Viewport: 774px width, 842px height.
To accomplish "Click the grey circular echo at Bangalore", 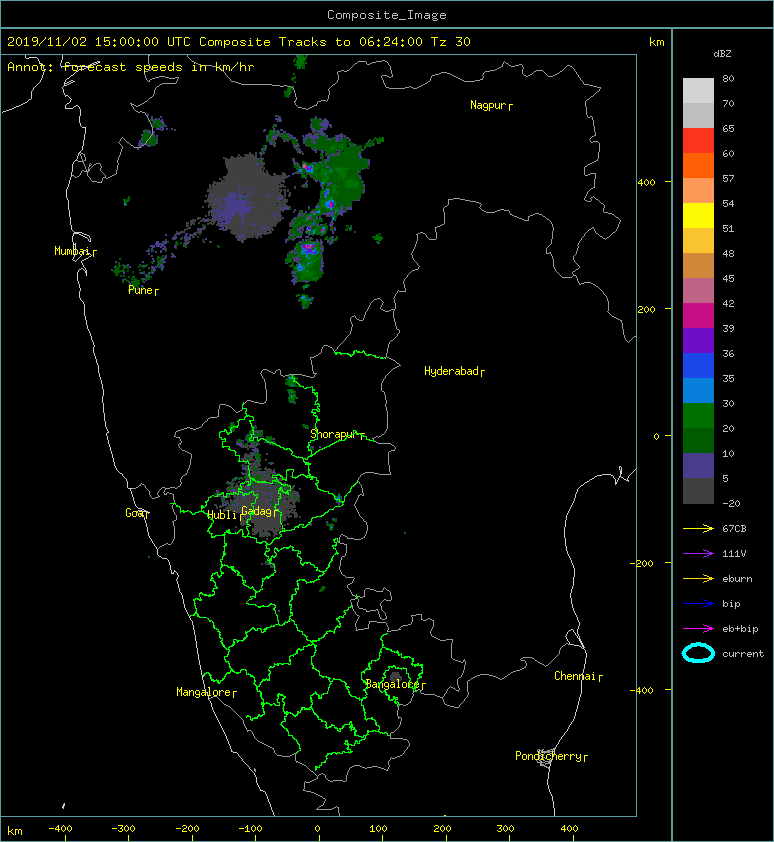I will (396, 676).
